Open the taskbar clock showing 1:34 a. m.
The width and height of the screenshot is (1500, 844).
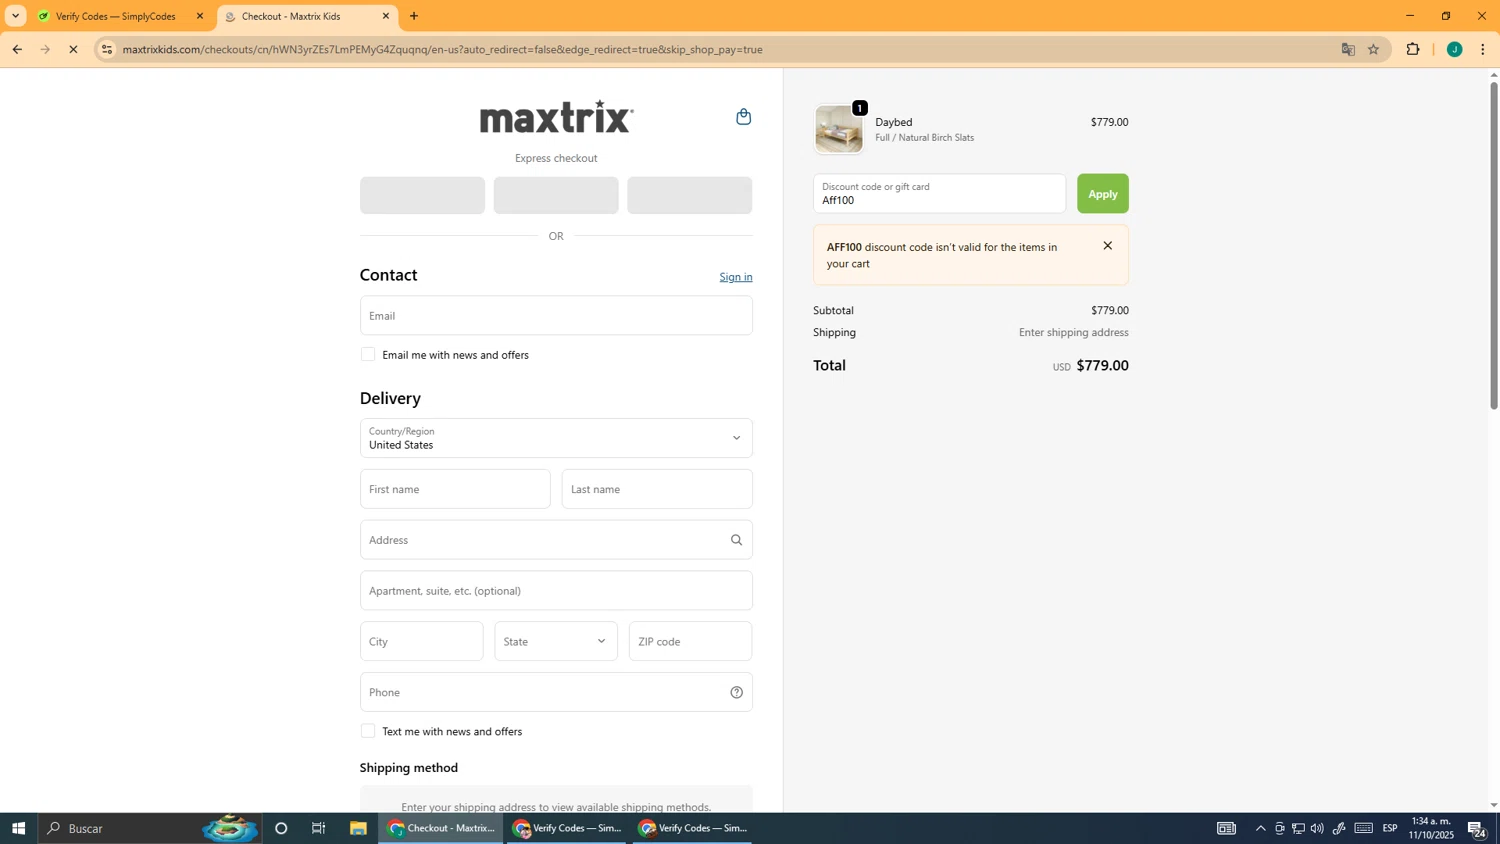pos(1430,828)
